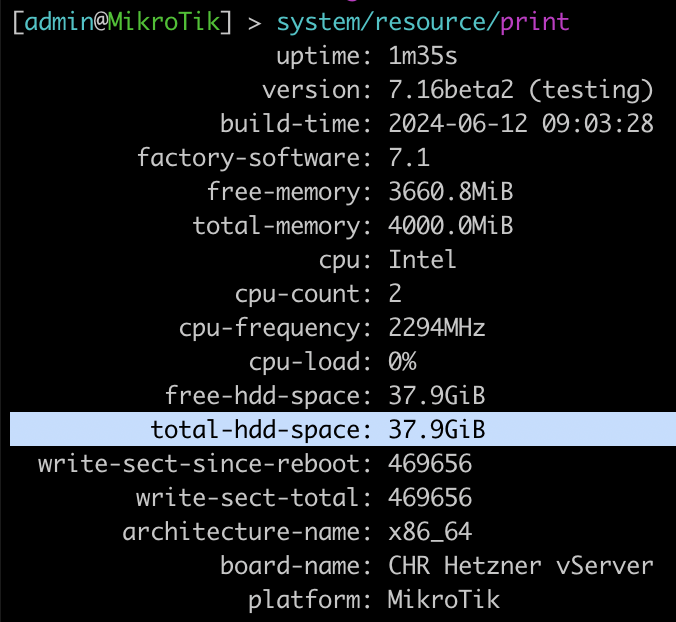Select the cpu-count value 2
This screenshot has height=622, width=676.
point(395,294)
